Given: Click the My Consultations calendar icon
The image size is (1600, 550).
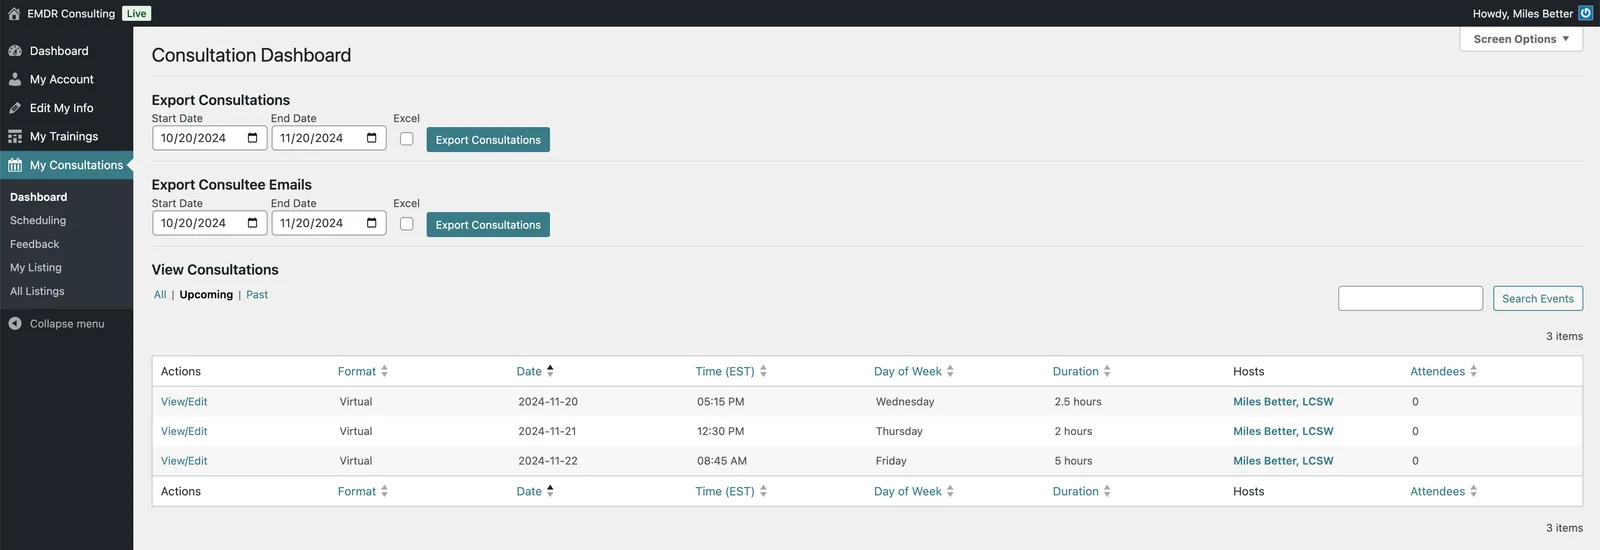Looking at the screenshot, I should pos(15,165).
